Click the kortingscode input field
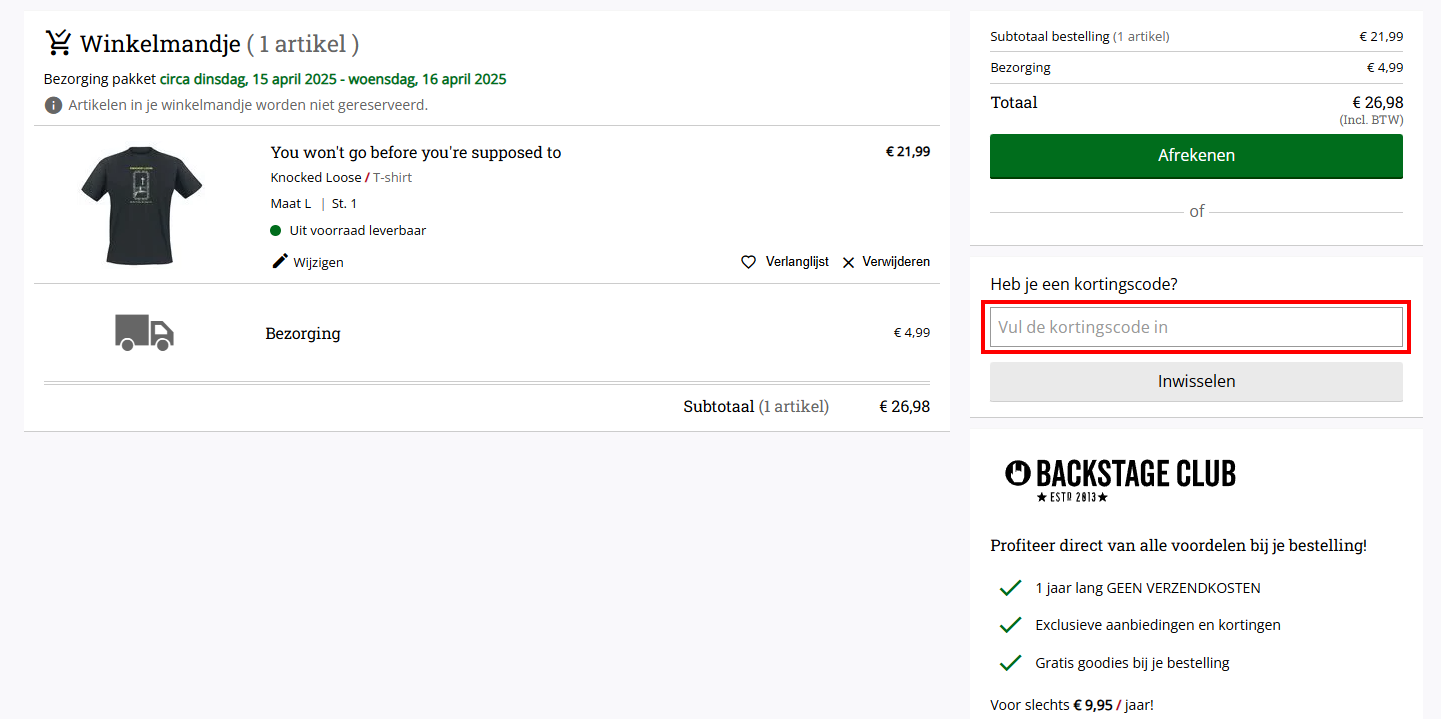The image size is (1441, 719). click(x=1195, y=327)
